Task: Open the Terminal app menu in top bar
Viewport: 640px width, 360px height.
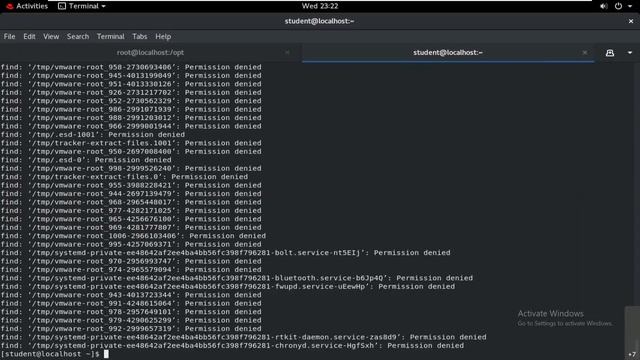Action: [82, 6]
